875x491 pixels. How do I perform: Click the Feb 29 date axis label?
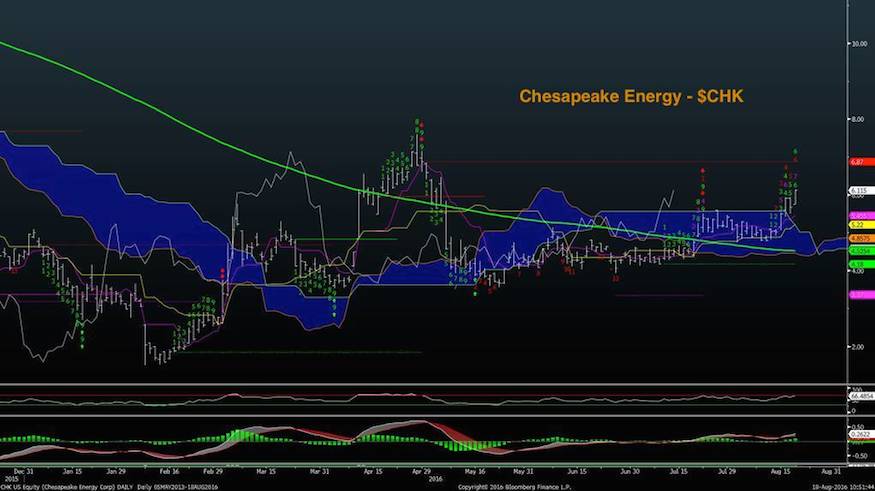coord(213,471)
